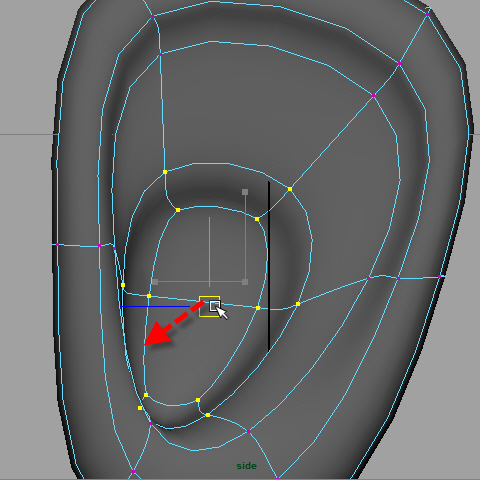The image size is (480, 480).
Task: Click gray handle atop the vertical gray bracket
Action: tap(245, 192)
